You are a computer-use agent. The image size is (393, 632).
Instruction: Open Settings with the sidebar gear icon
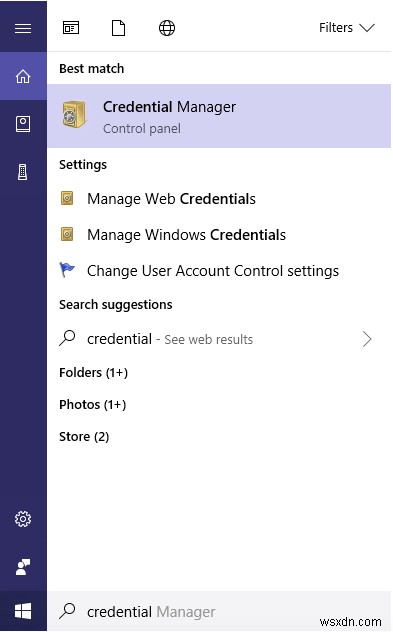pos(23,519)
